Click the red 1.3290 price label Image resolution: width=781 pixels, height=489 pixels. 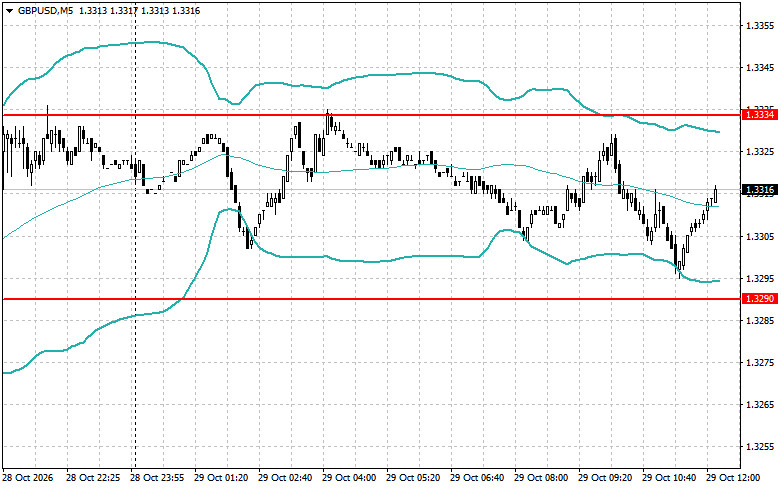click(760, 299)
